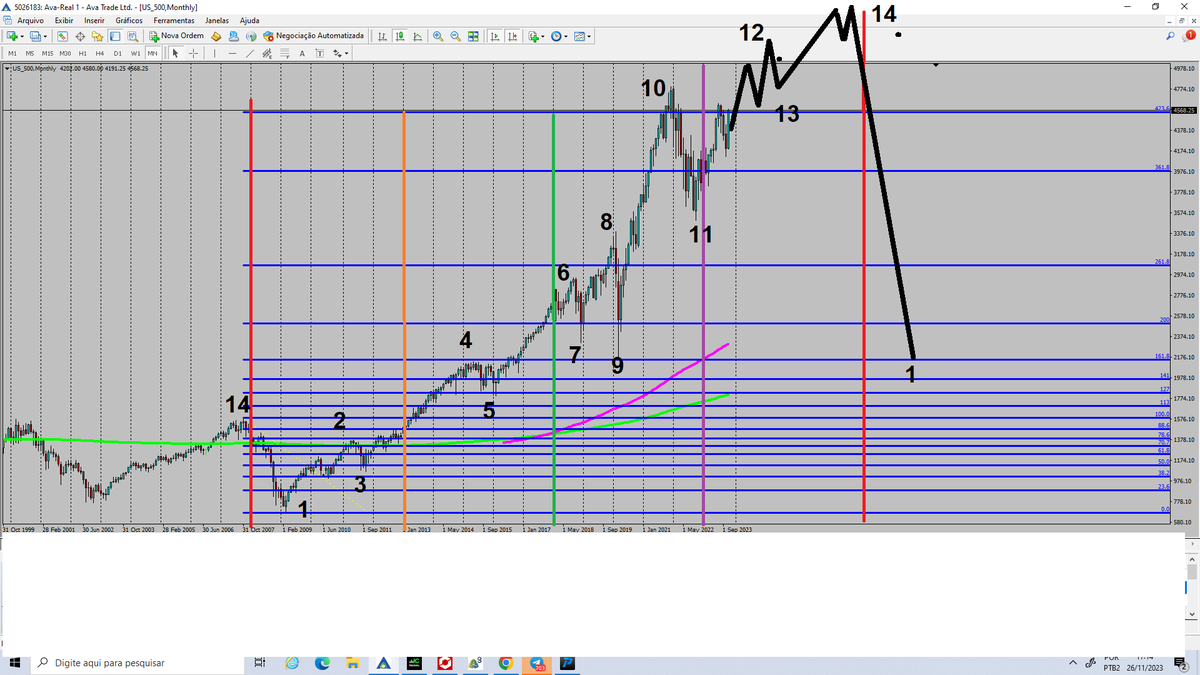Expand the Periods dropdown arrow
This screenshot has width=1200, height=675.
pyautogui.click(x=567, y=37)
